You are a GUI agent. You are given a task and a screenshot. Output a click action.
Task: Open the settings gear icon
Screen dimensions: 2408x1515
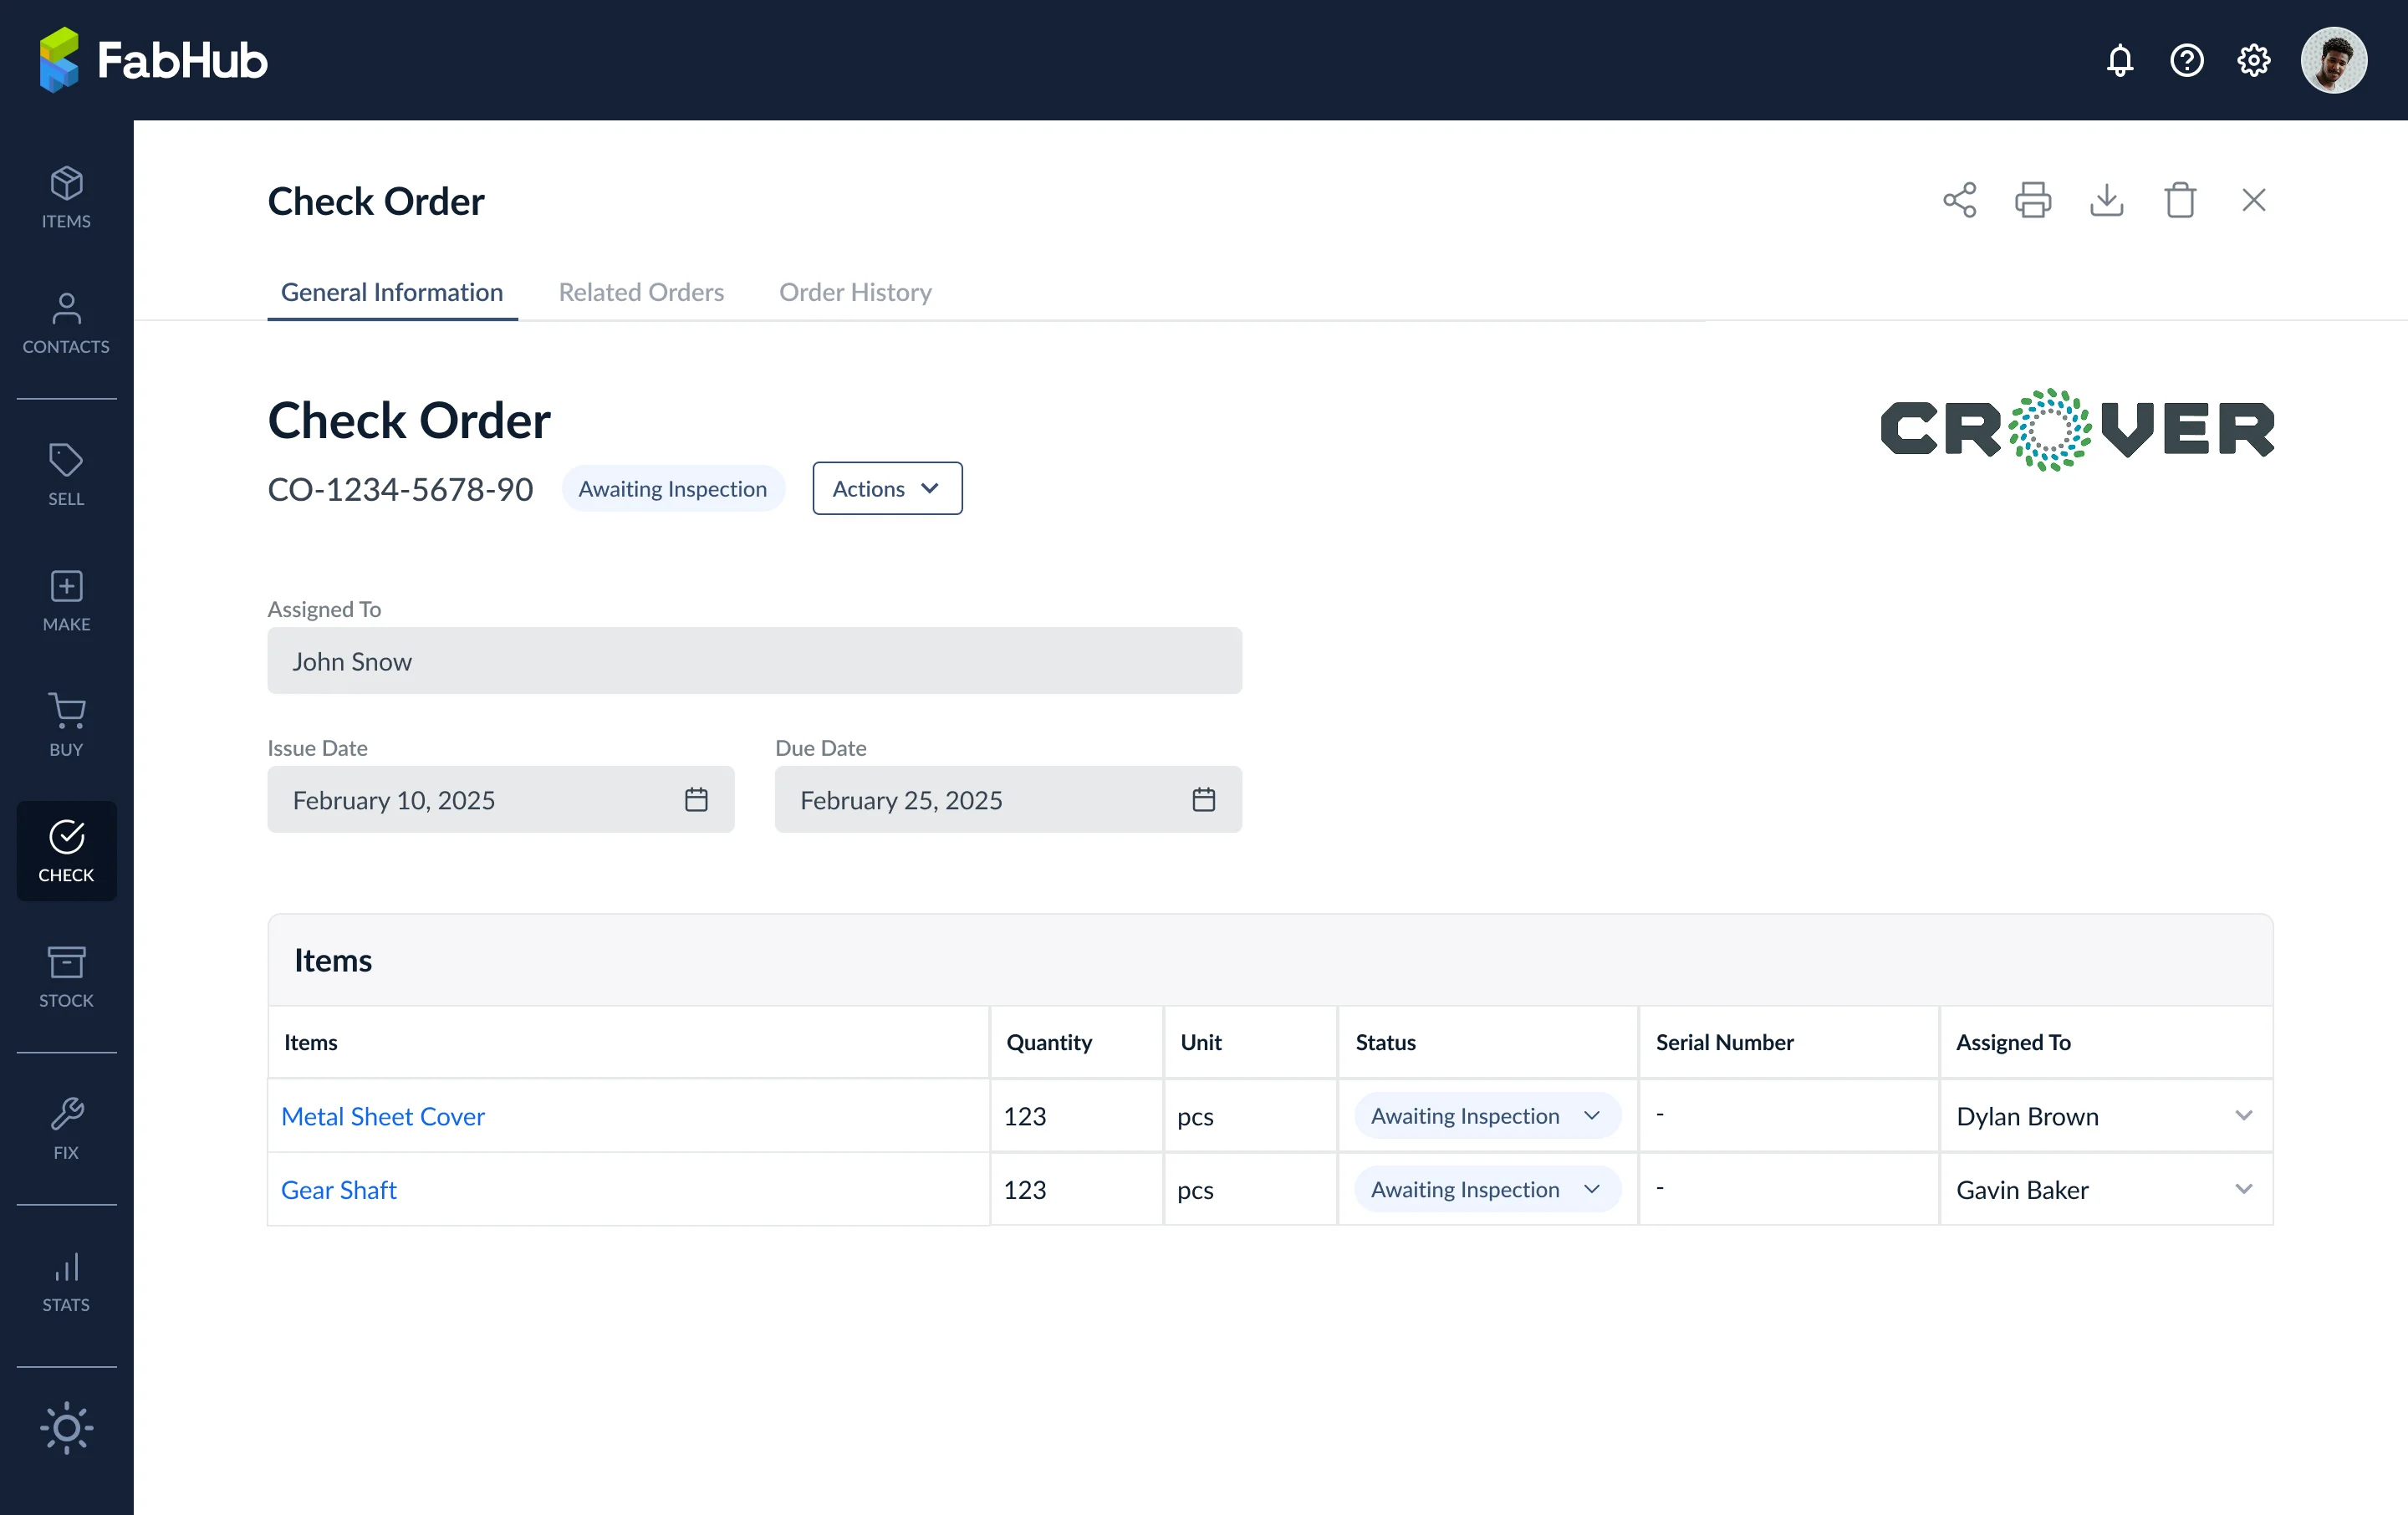click(x=2253, y=60)
